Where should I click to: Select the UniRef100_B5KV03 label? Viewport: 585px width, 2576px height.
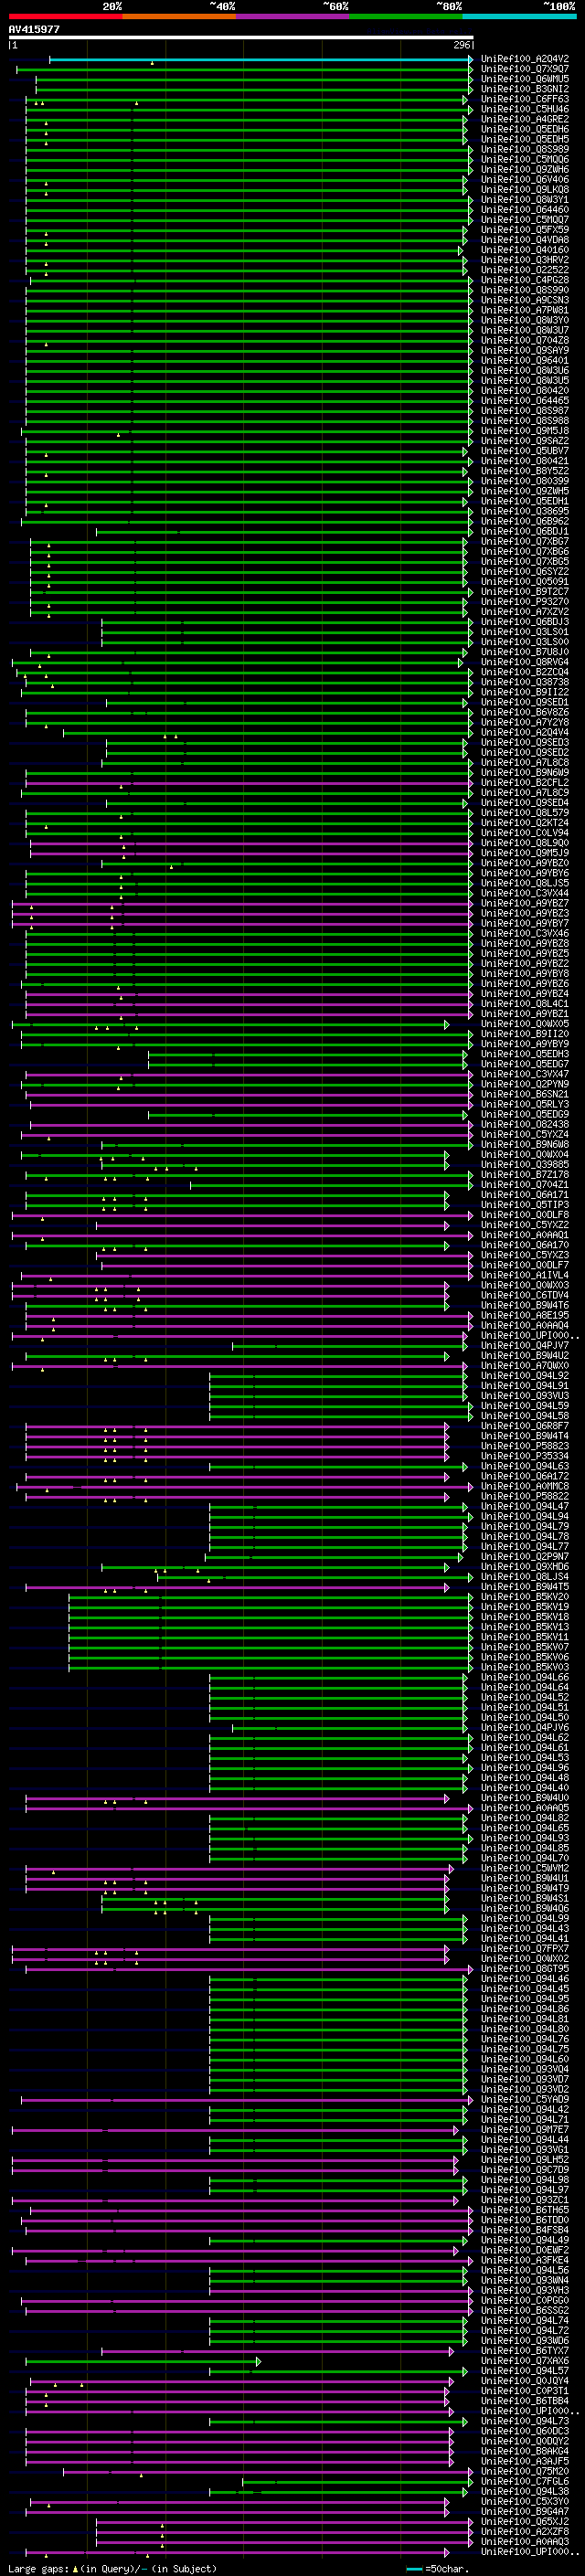click(525, 1667)
